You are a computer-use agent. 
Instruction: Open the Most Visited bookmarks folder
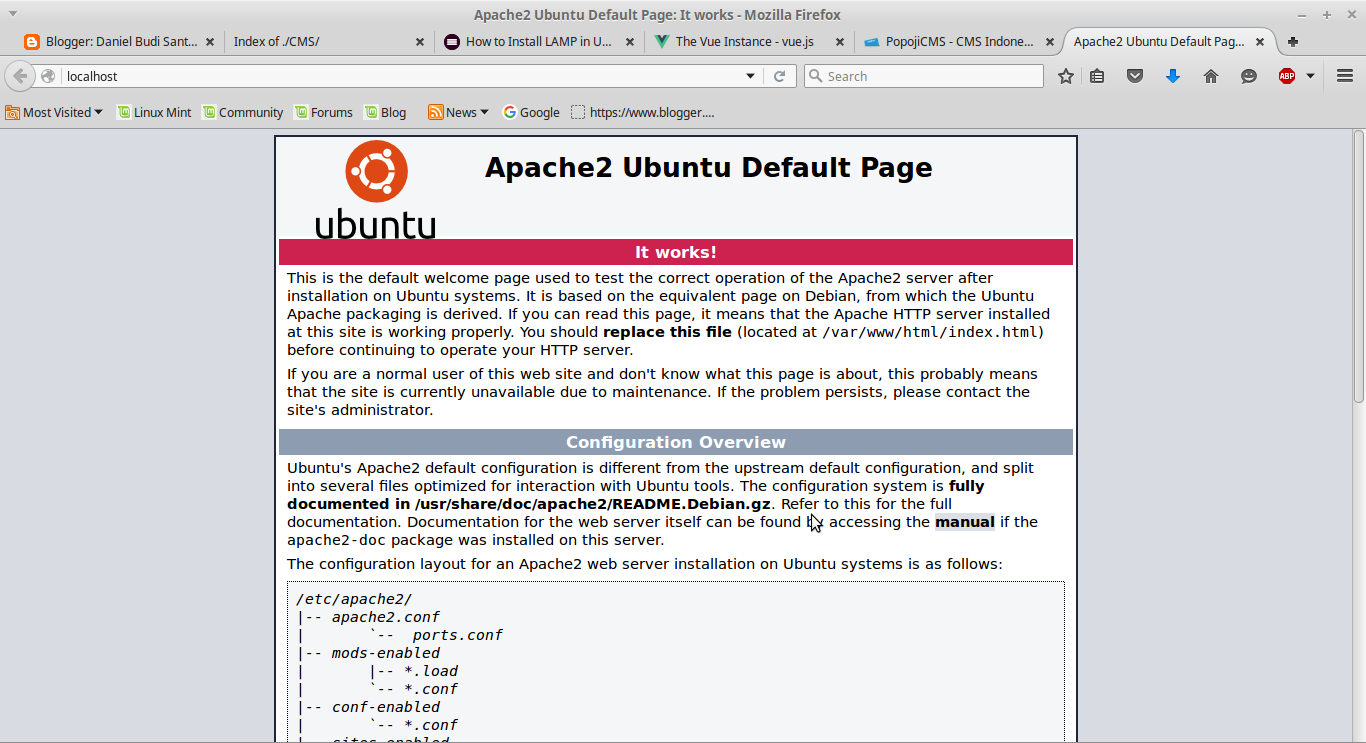[54, 112]
